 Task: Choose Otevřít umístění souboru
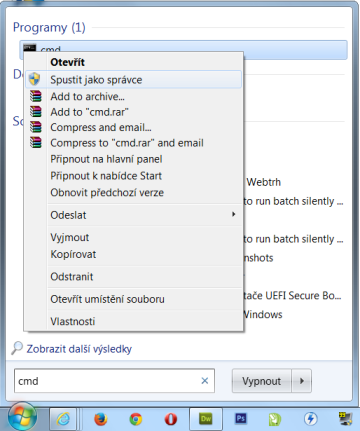coord(133,299)
